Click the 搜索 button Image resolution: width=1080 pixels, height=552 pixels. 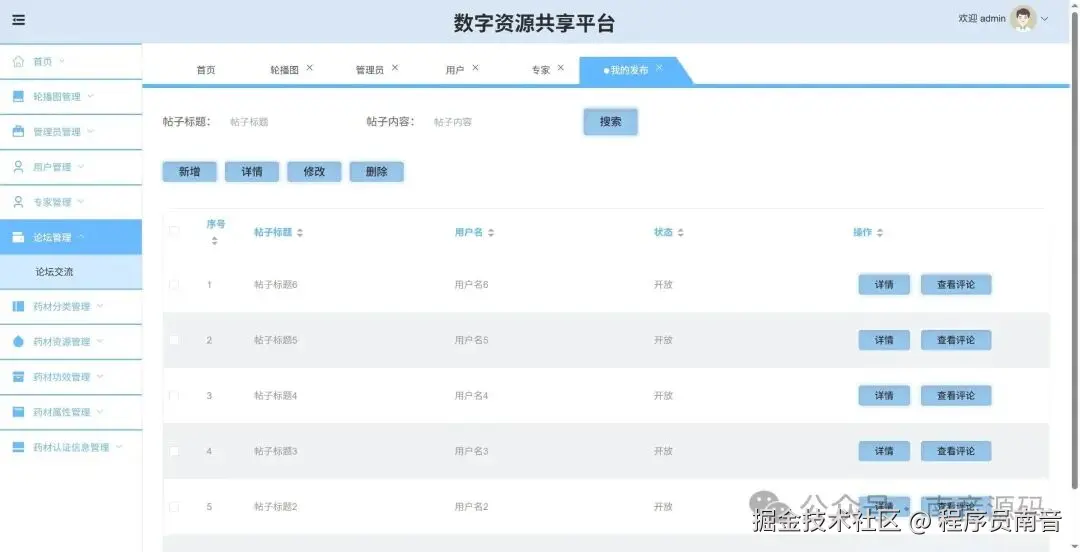pyautogui.click(x=610, y=121)
